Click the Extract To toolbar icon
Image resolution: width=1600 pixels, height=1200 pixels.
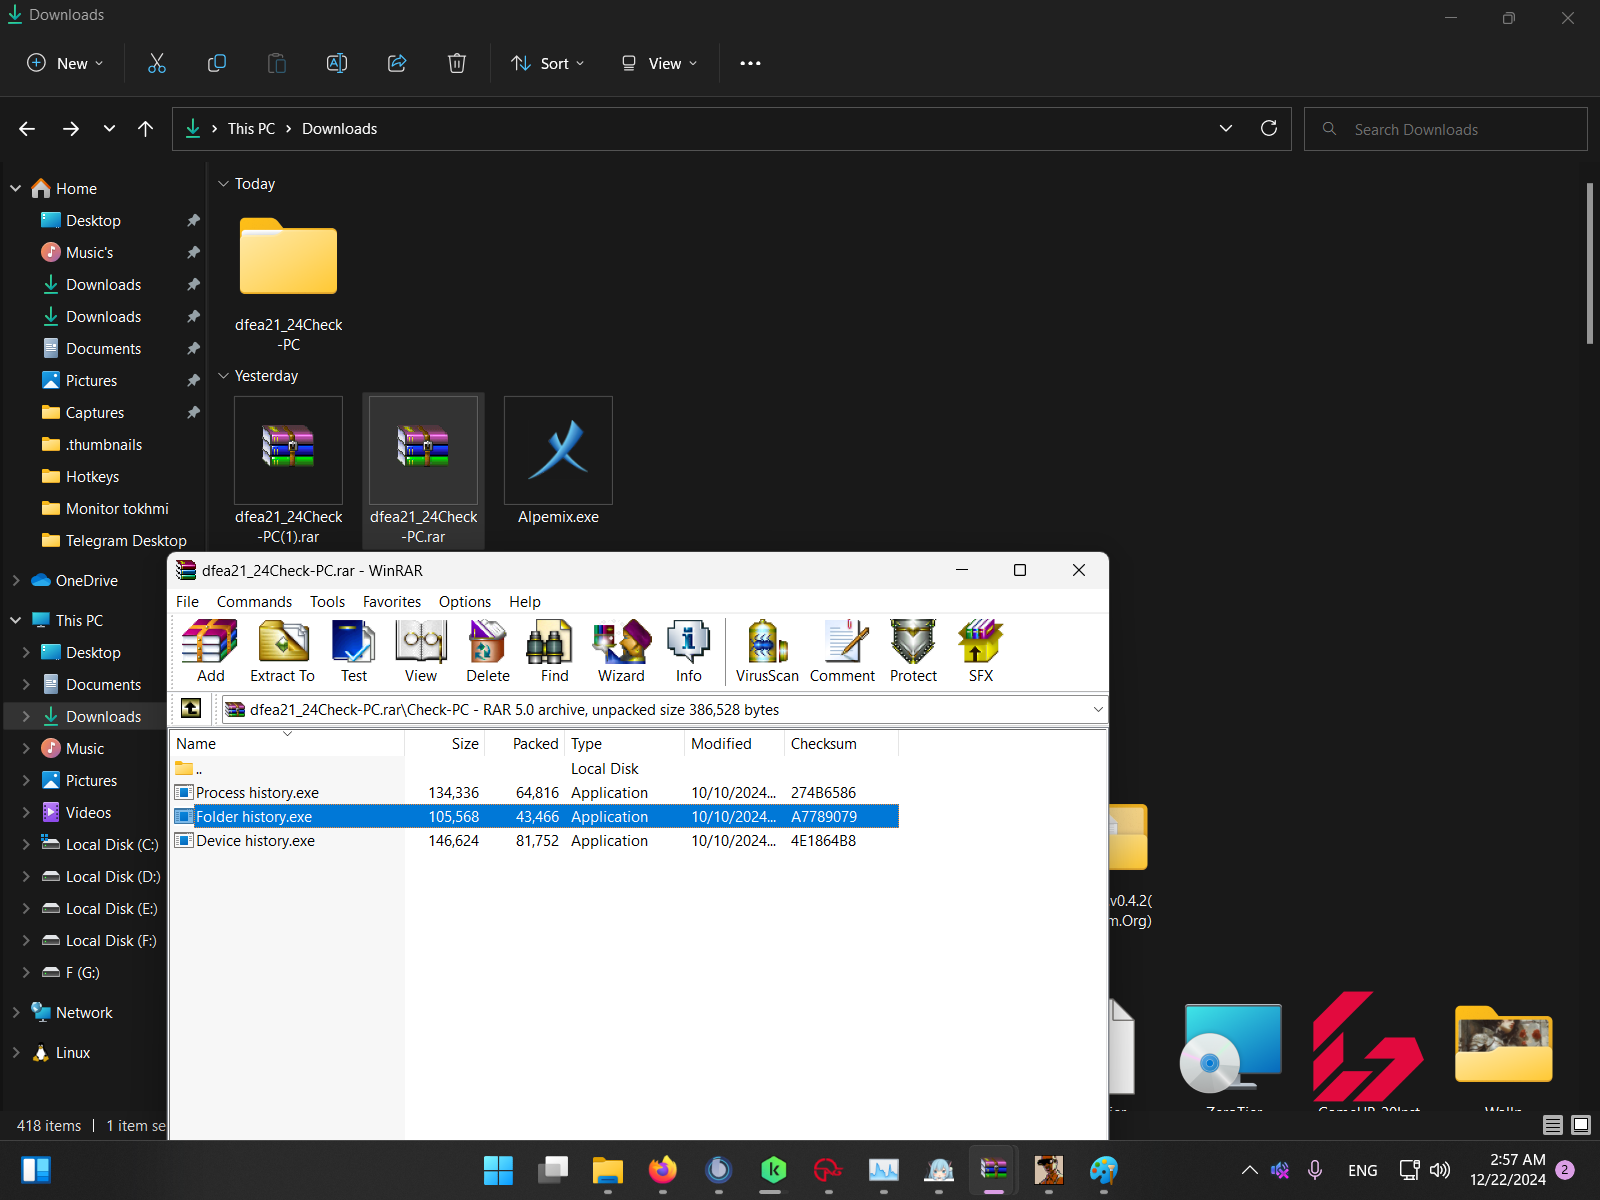[x=282, y=651]
